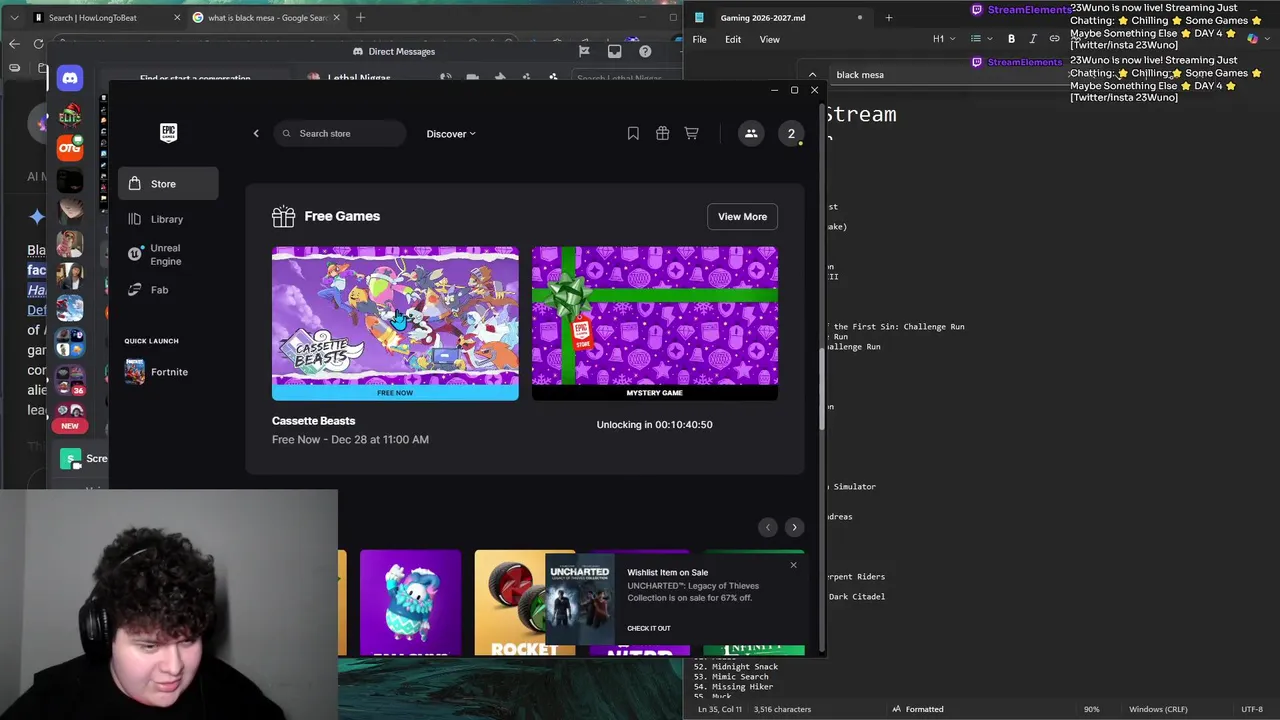Click the Notepad app icon in title bar
The height and width of the screenshot is (720, 1280).
[700, 17]
